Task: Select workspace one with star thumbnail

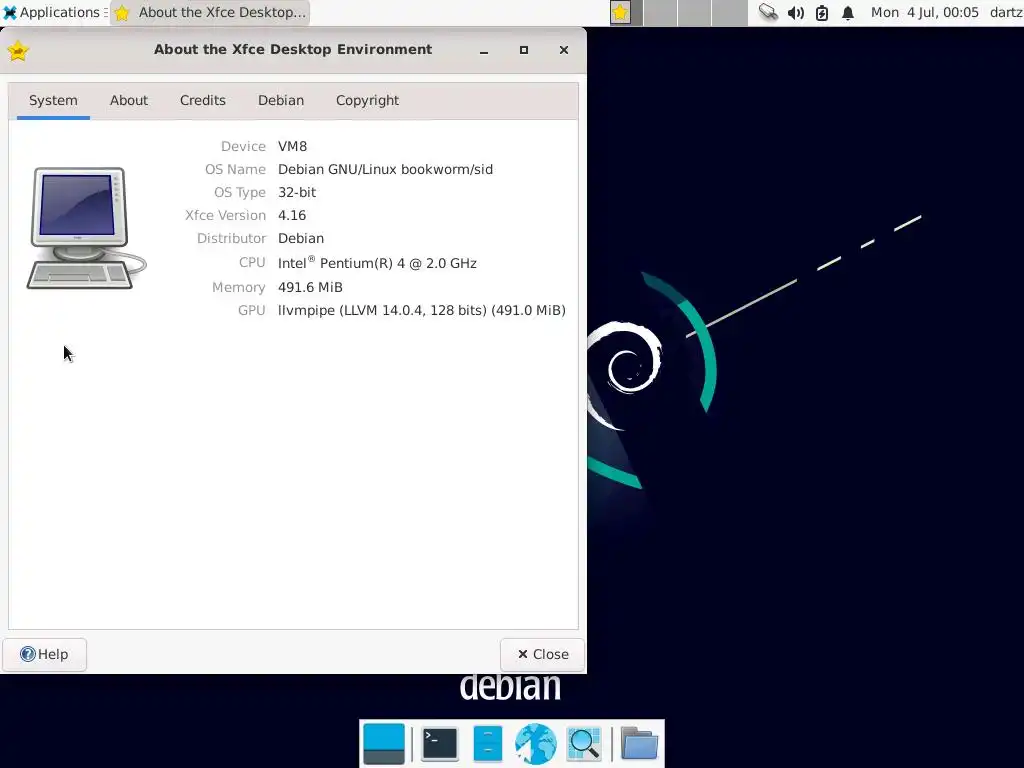Action: pyautogui.click(x=620, y=12)
